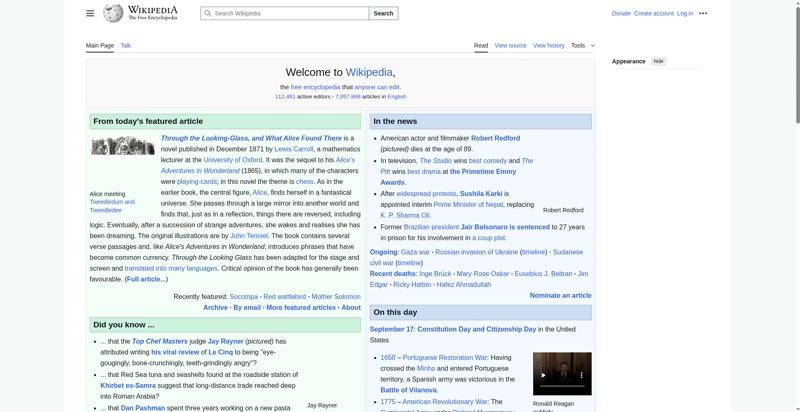Open the three-dots personal tools menu
The image size is (800, 412).
703,13
